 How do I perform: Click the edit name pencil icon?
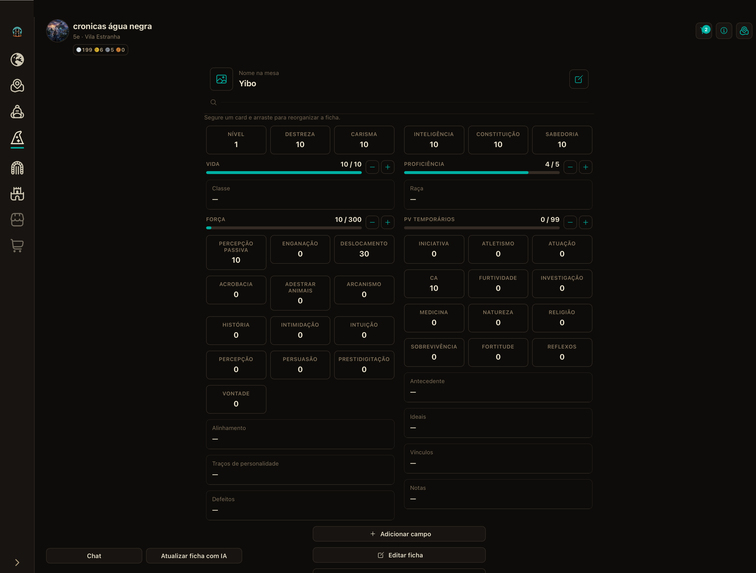click(x=579, y=79)
